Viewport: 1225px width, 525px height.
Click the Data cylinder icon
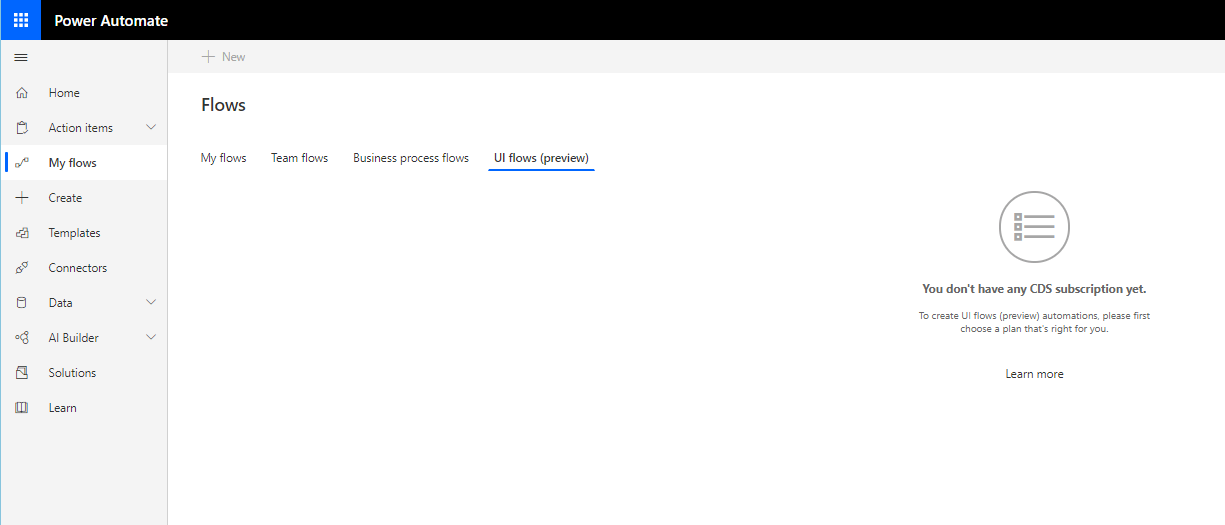point(22,303)
